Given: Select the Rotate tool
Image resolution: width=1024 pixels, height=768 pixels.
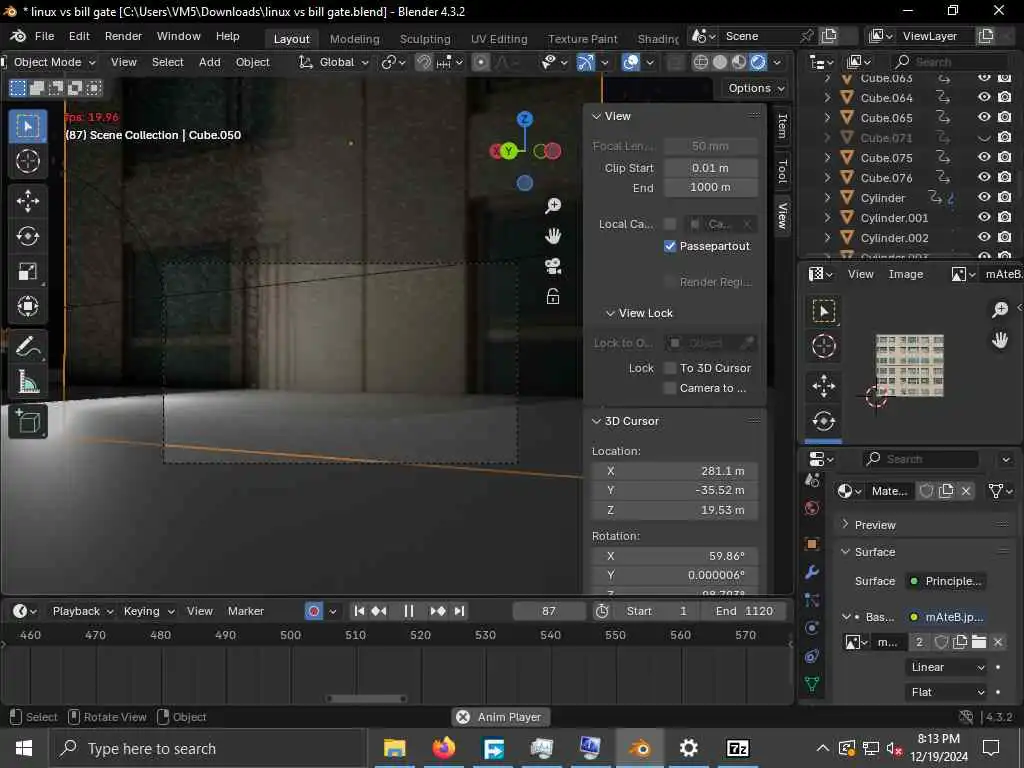Looking at the screenshot, I should pos(27,236).
